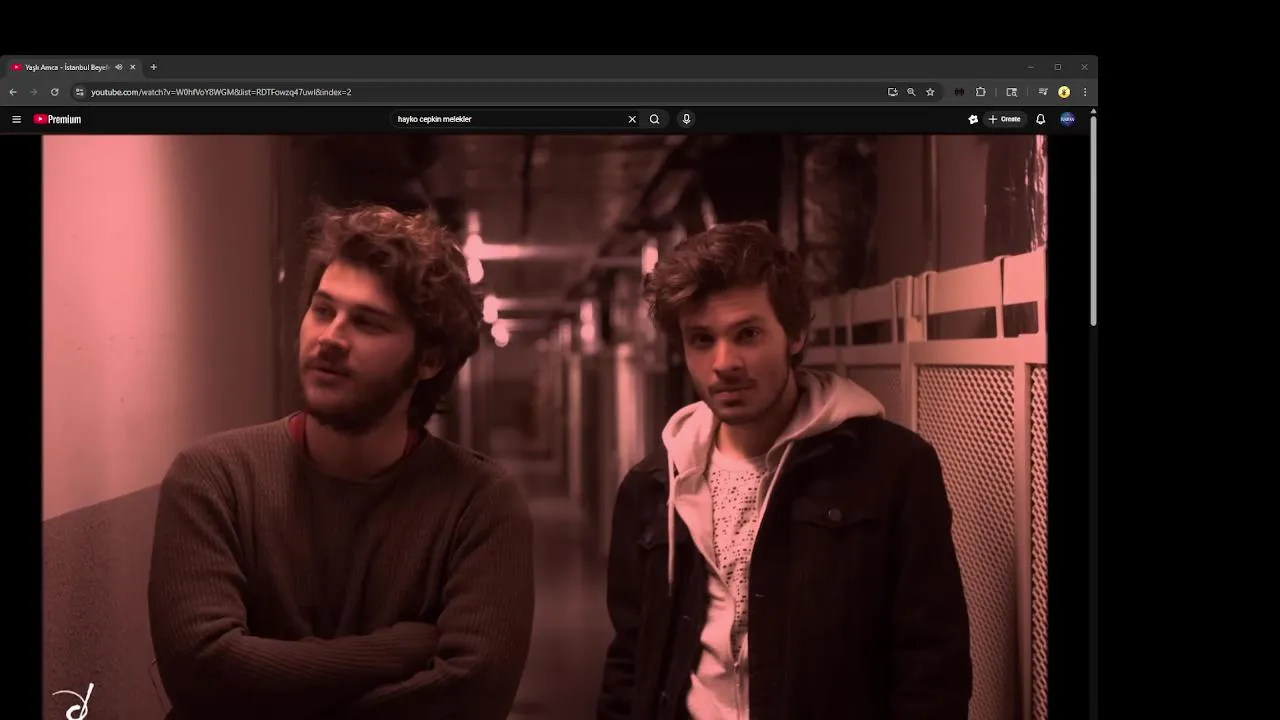Maximize the Chrome window
Viewport: 1280px width, 720px height.
tap(1058, 67)
